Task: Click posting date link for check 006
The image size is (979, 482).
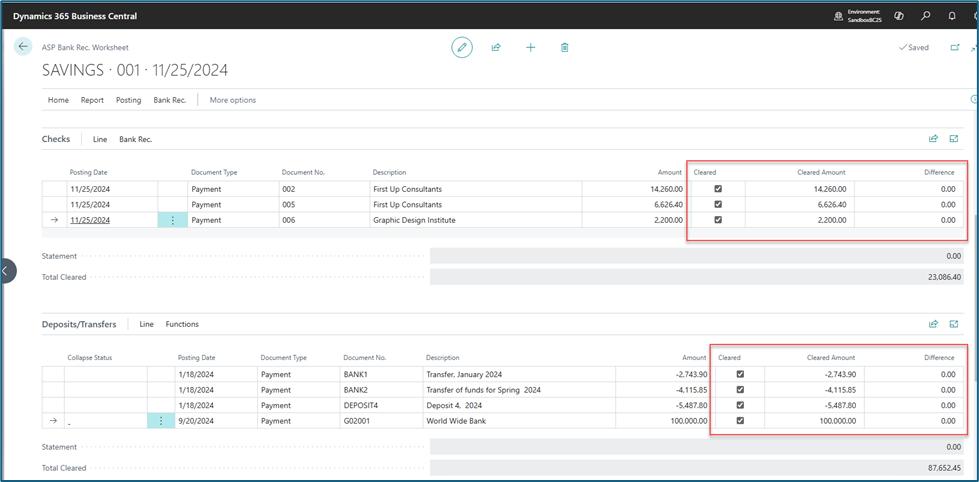Action: [x=91, y=220]
